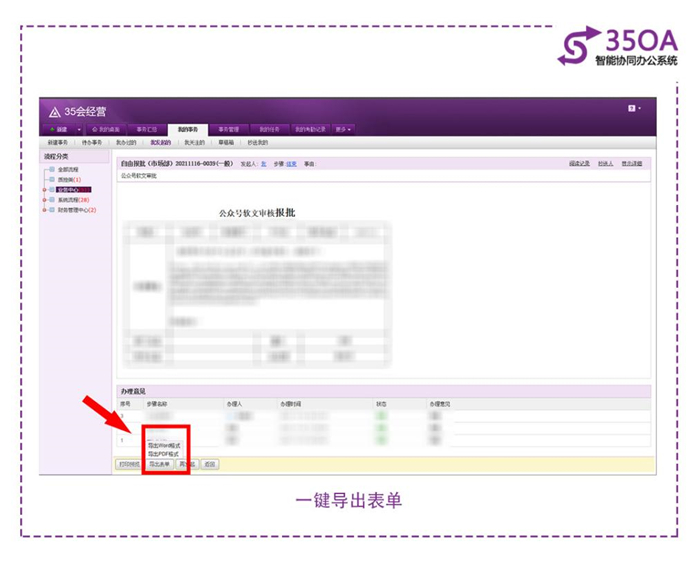
Task: Switch to the 我的事务 tab
Action: coord(187,130)
